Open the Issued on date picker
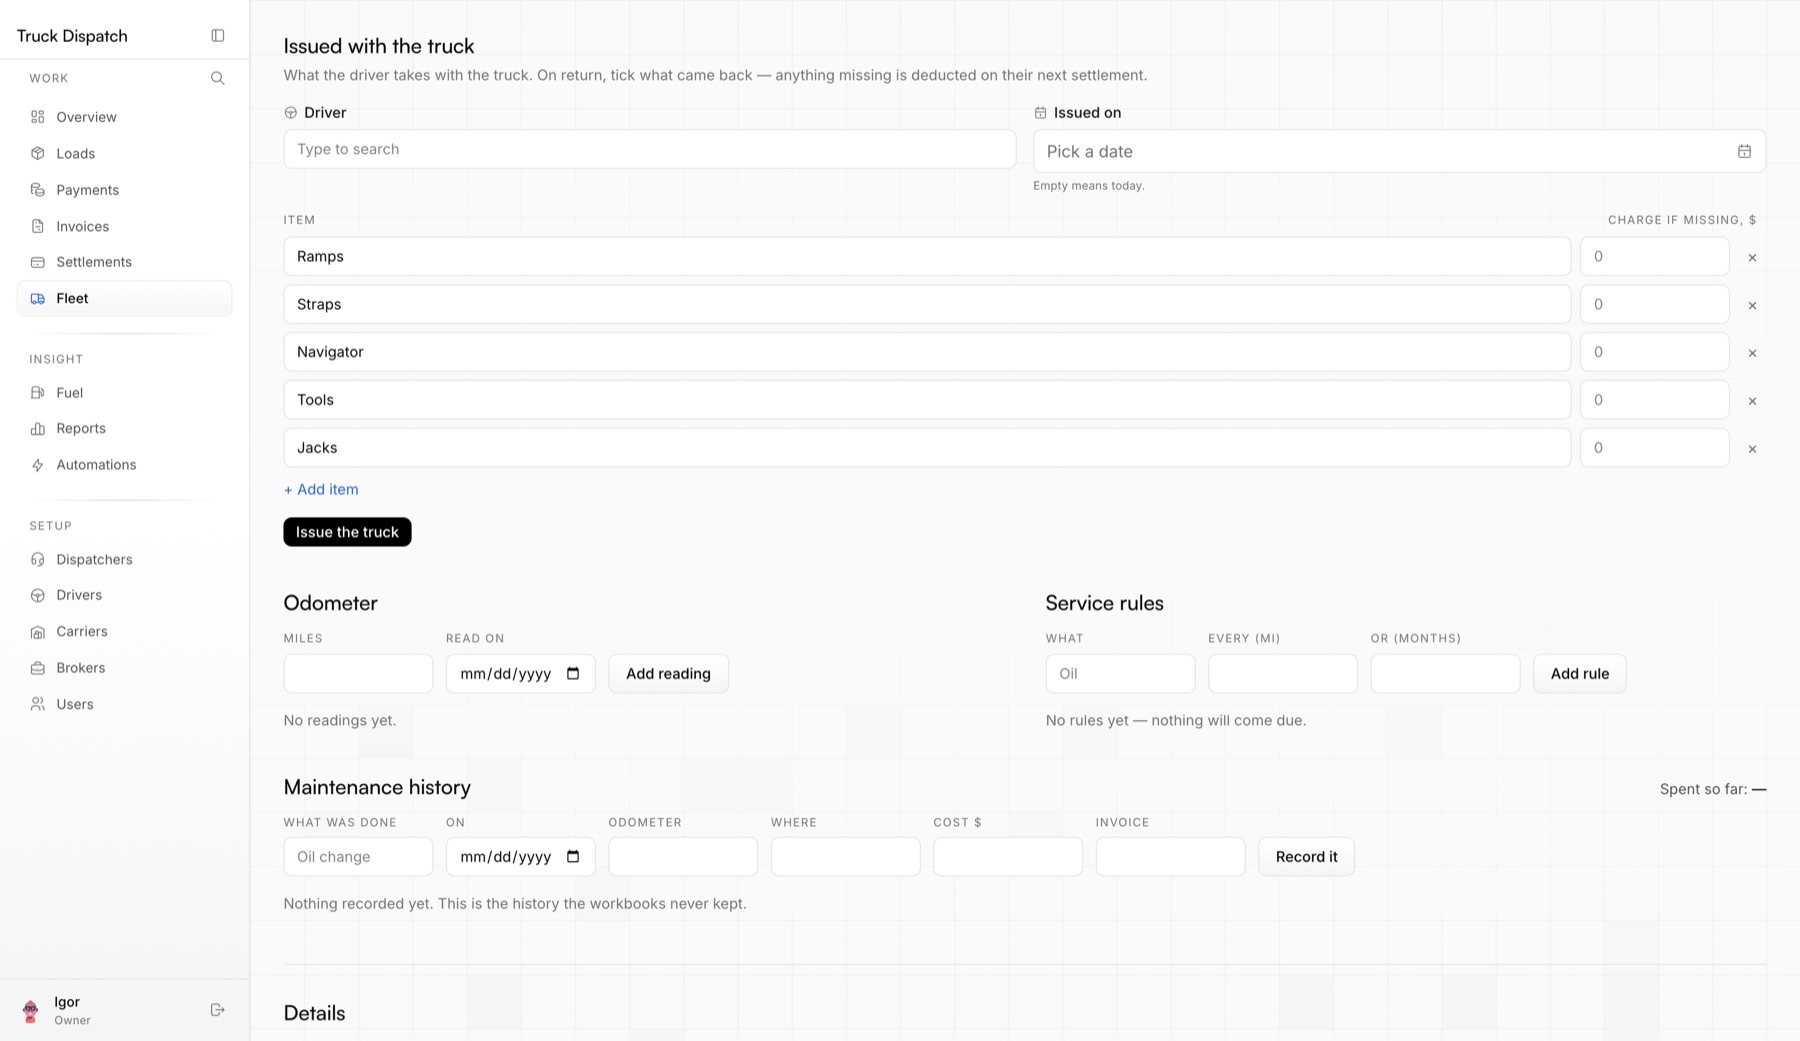1800x1041 pixels. 1399,151
